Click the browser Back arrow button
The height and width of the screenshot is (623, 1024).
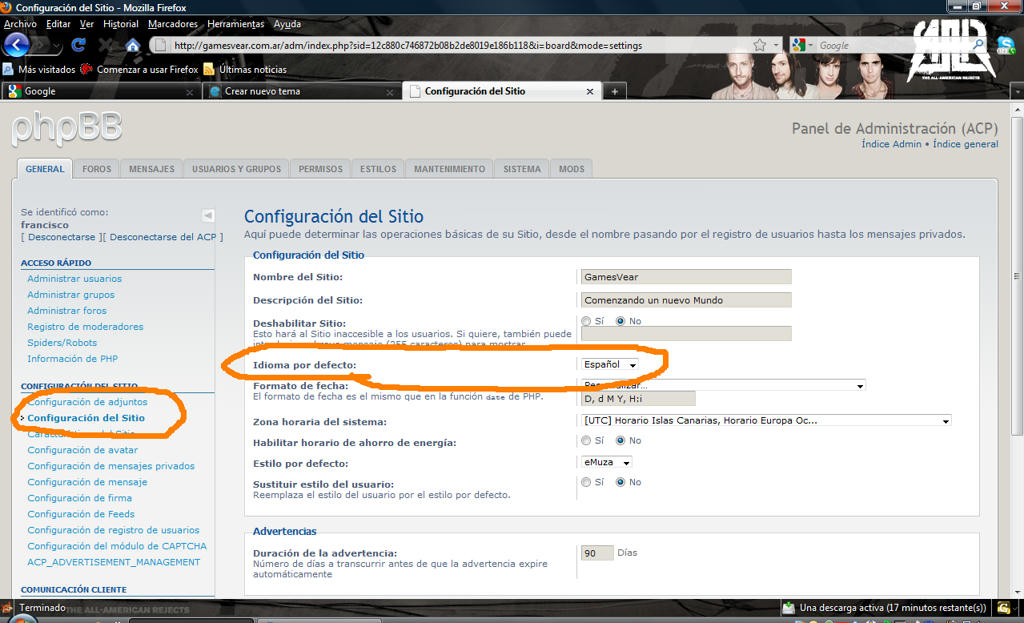tap(16, 45)
